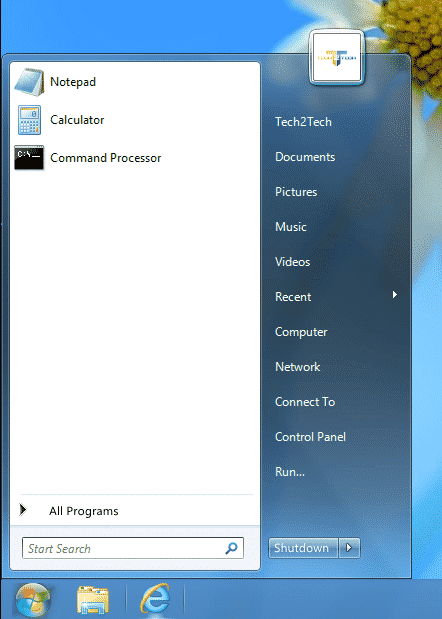Open Network from the Start menu
442x619 pixels.
[x=298, y=367]
